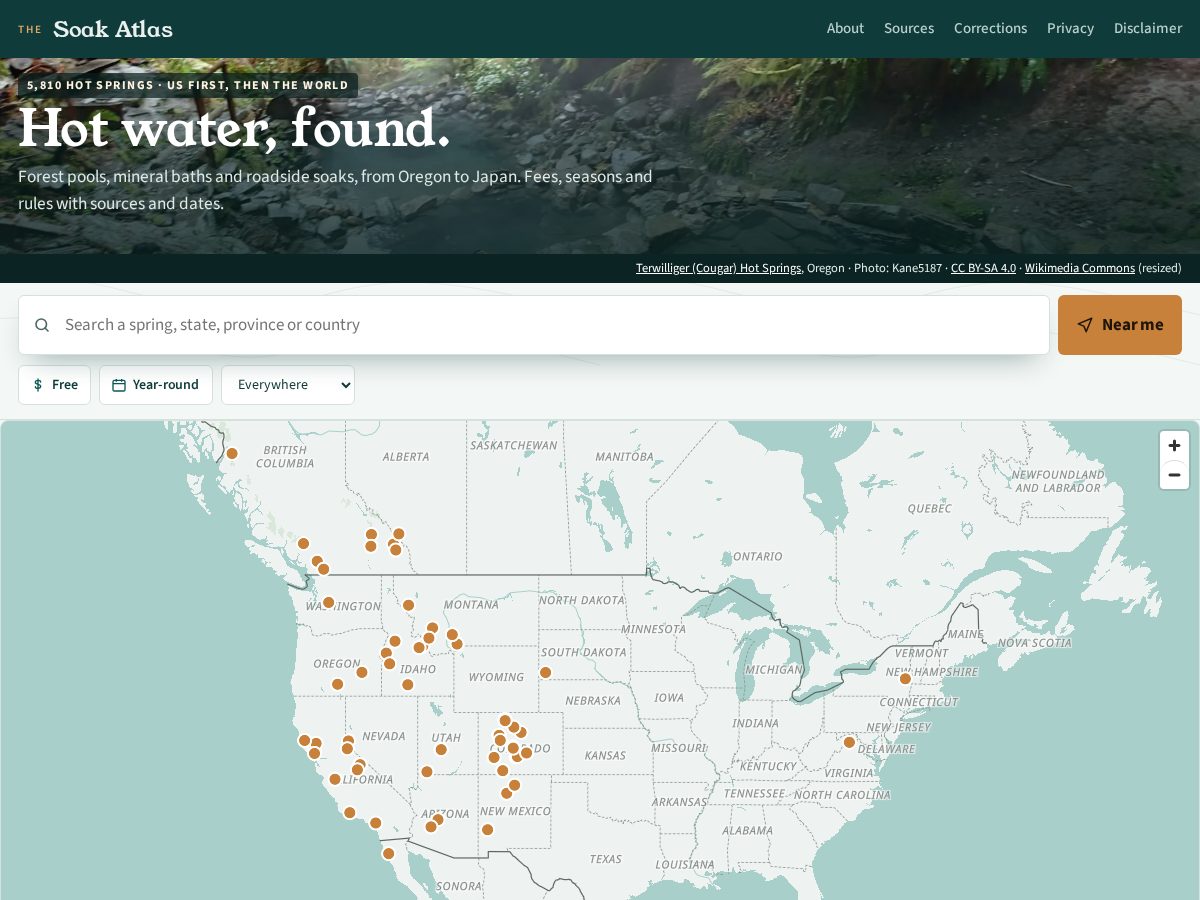The height and width of the screenshot is (900, 1200).
Task: Open the Disclaimer page
Action: [1148, 28]
